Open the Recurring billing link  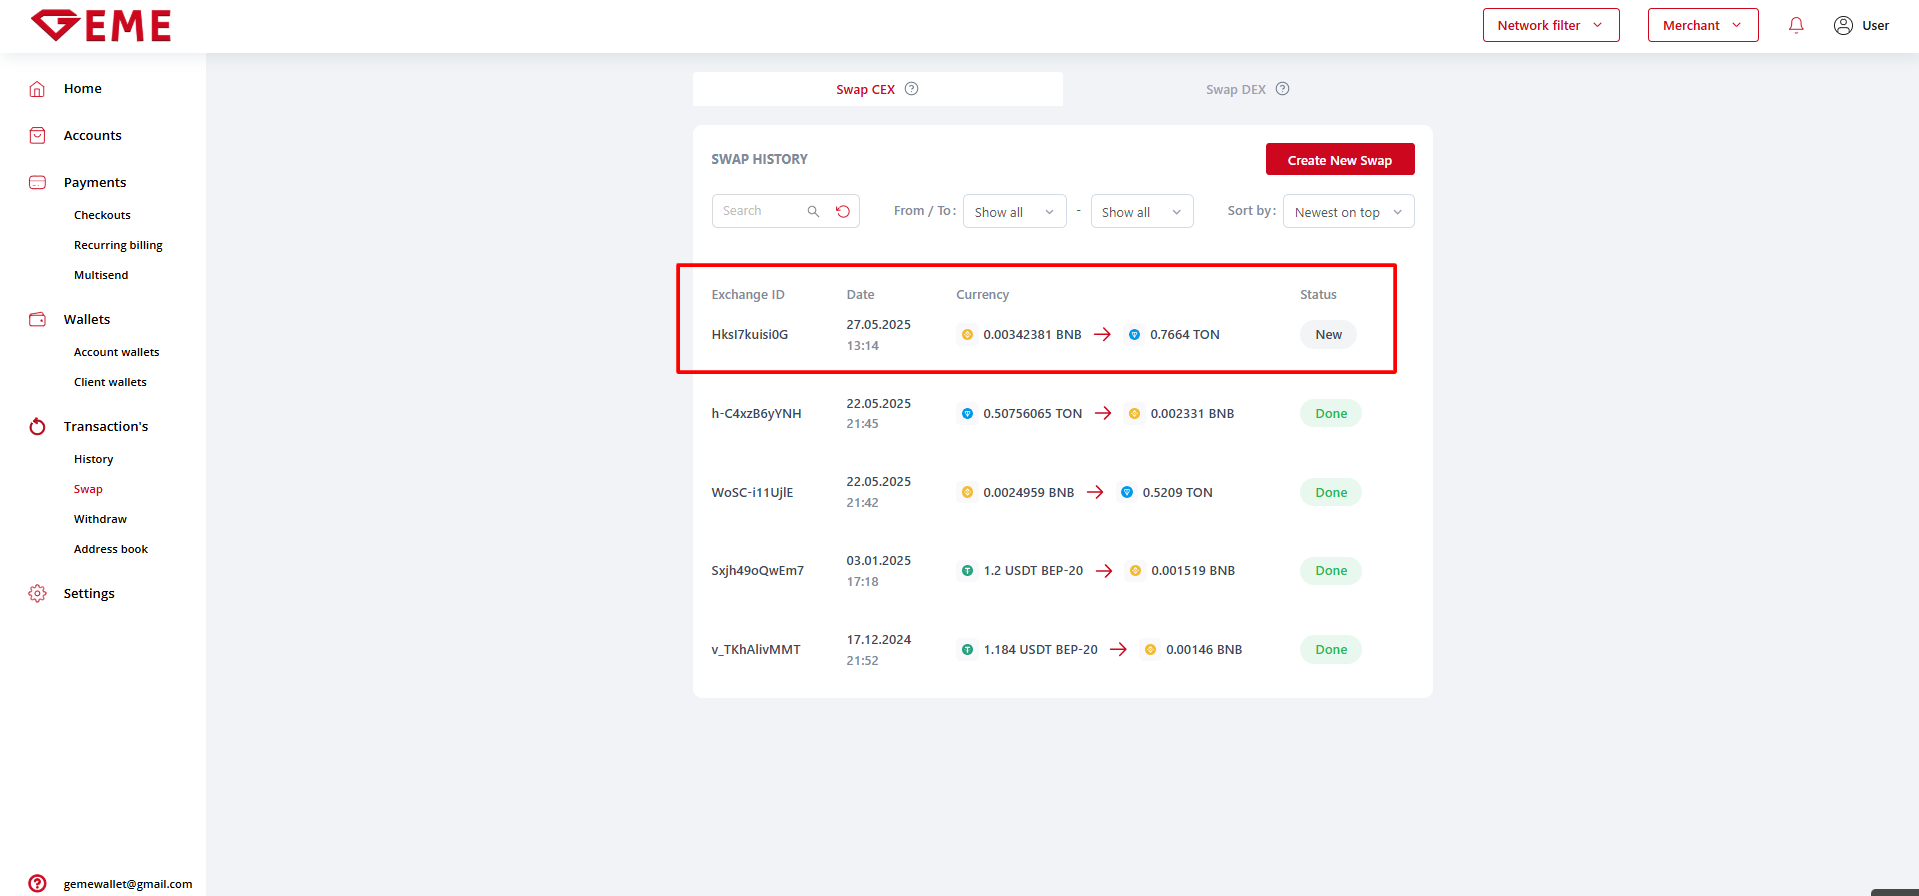coord(118,245)
